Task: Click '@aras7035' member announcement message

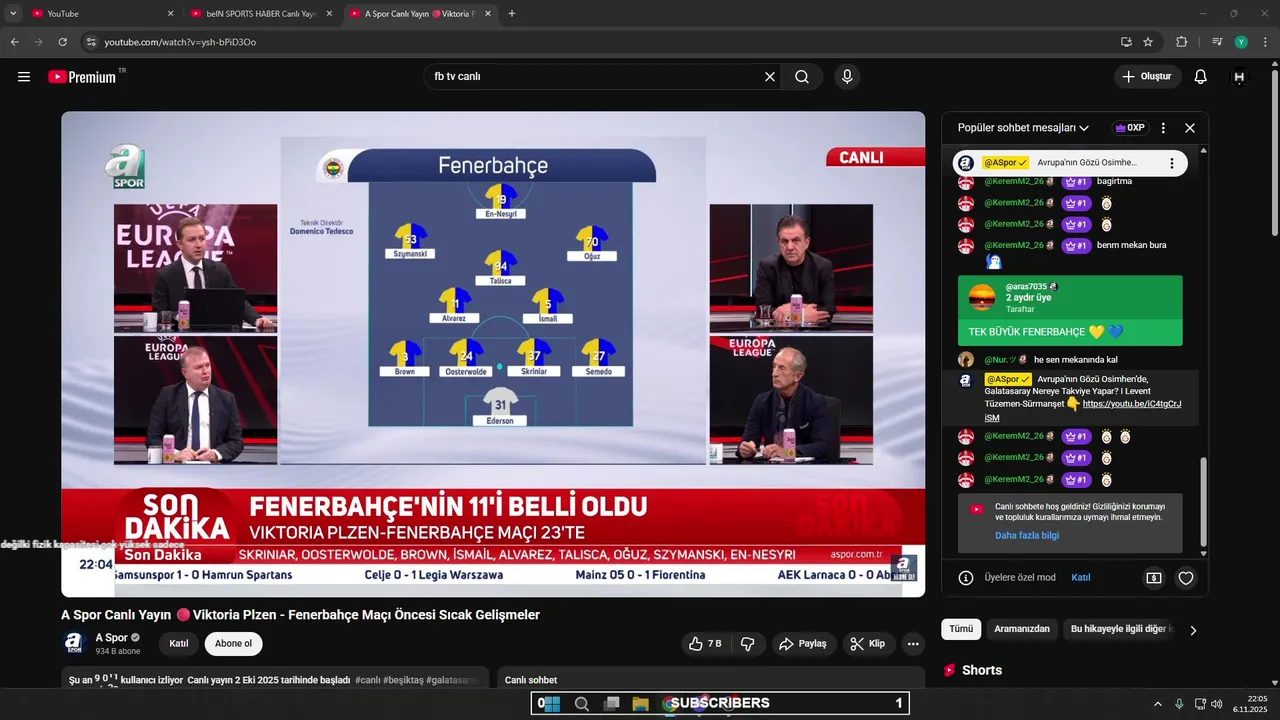Action: [1070, 310]
